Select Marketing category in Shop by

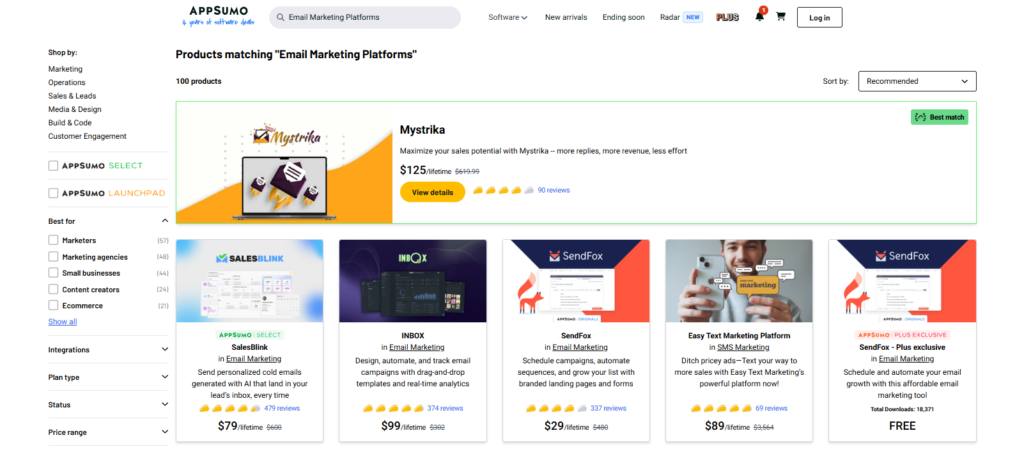click(65, 69)
